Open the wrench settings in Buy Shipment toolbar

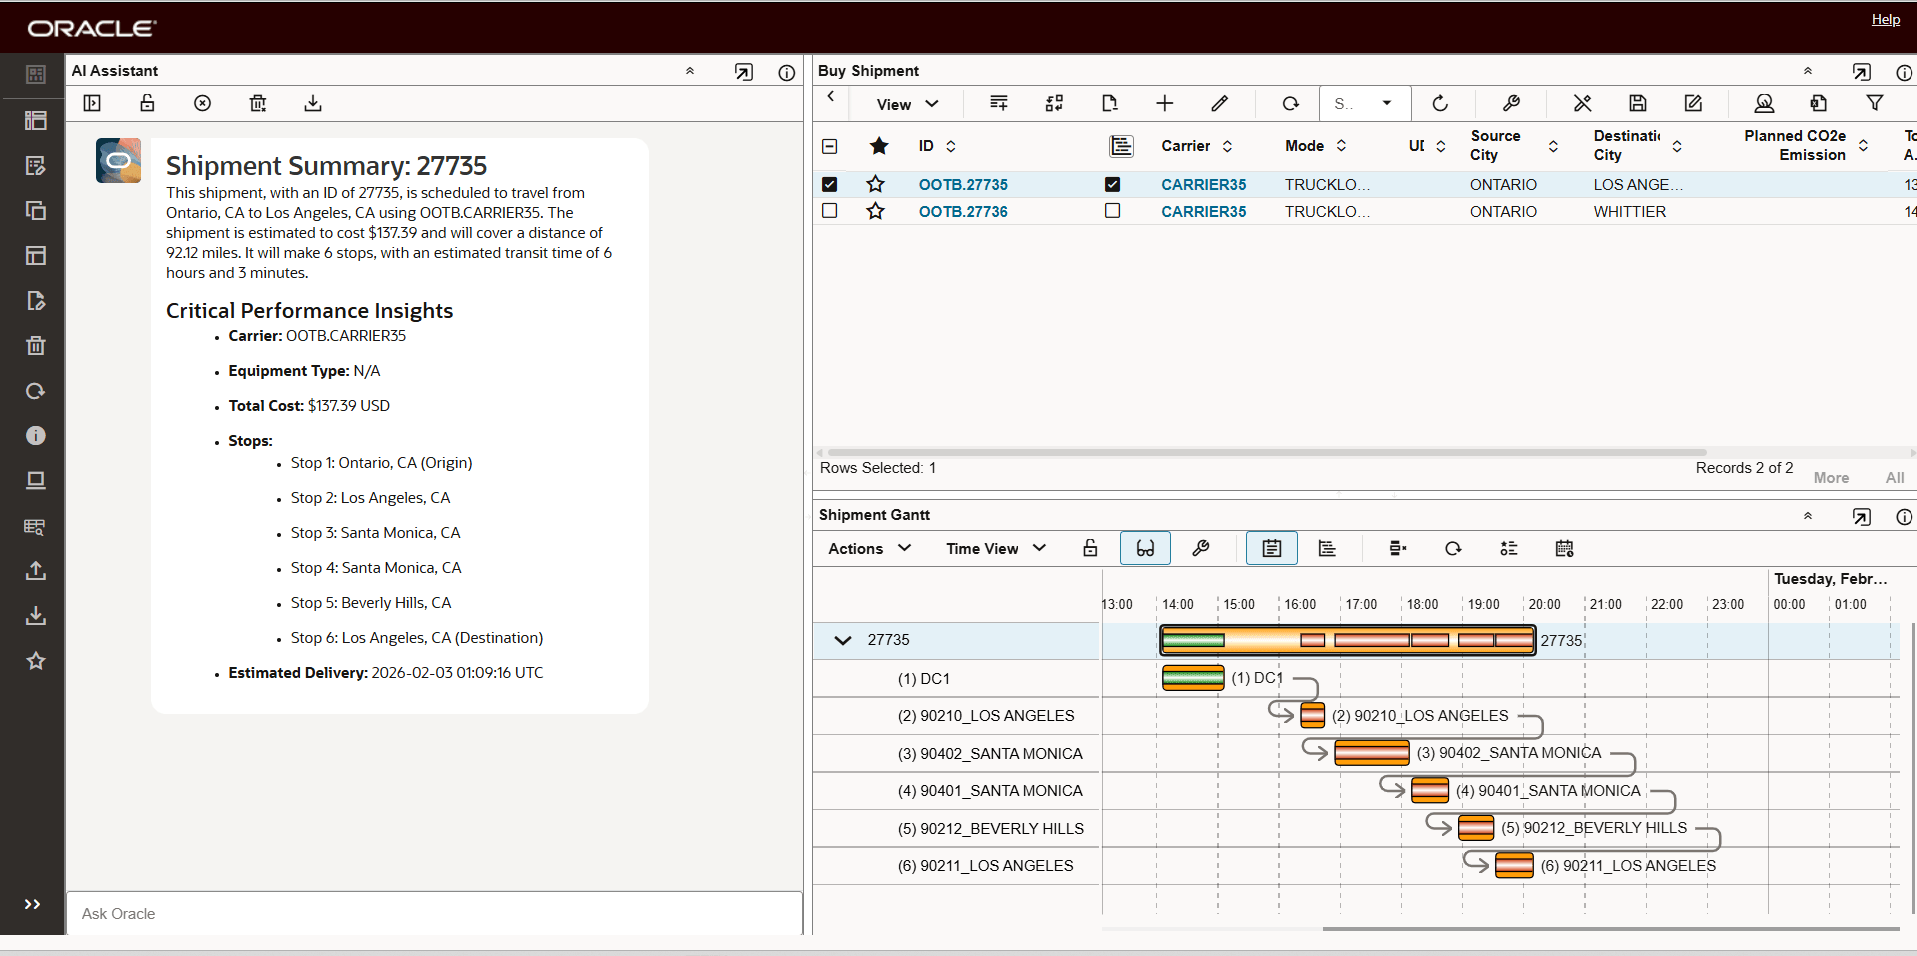click(x=1510, y=103)
